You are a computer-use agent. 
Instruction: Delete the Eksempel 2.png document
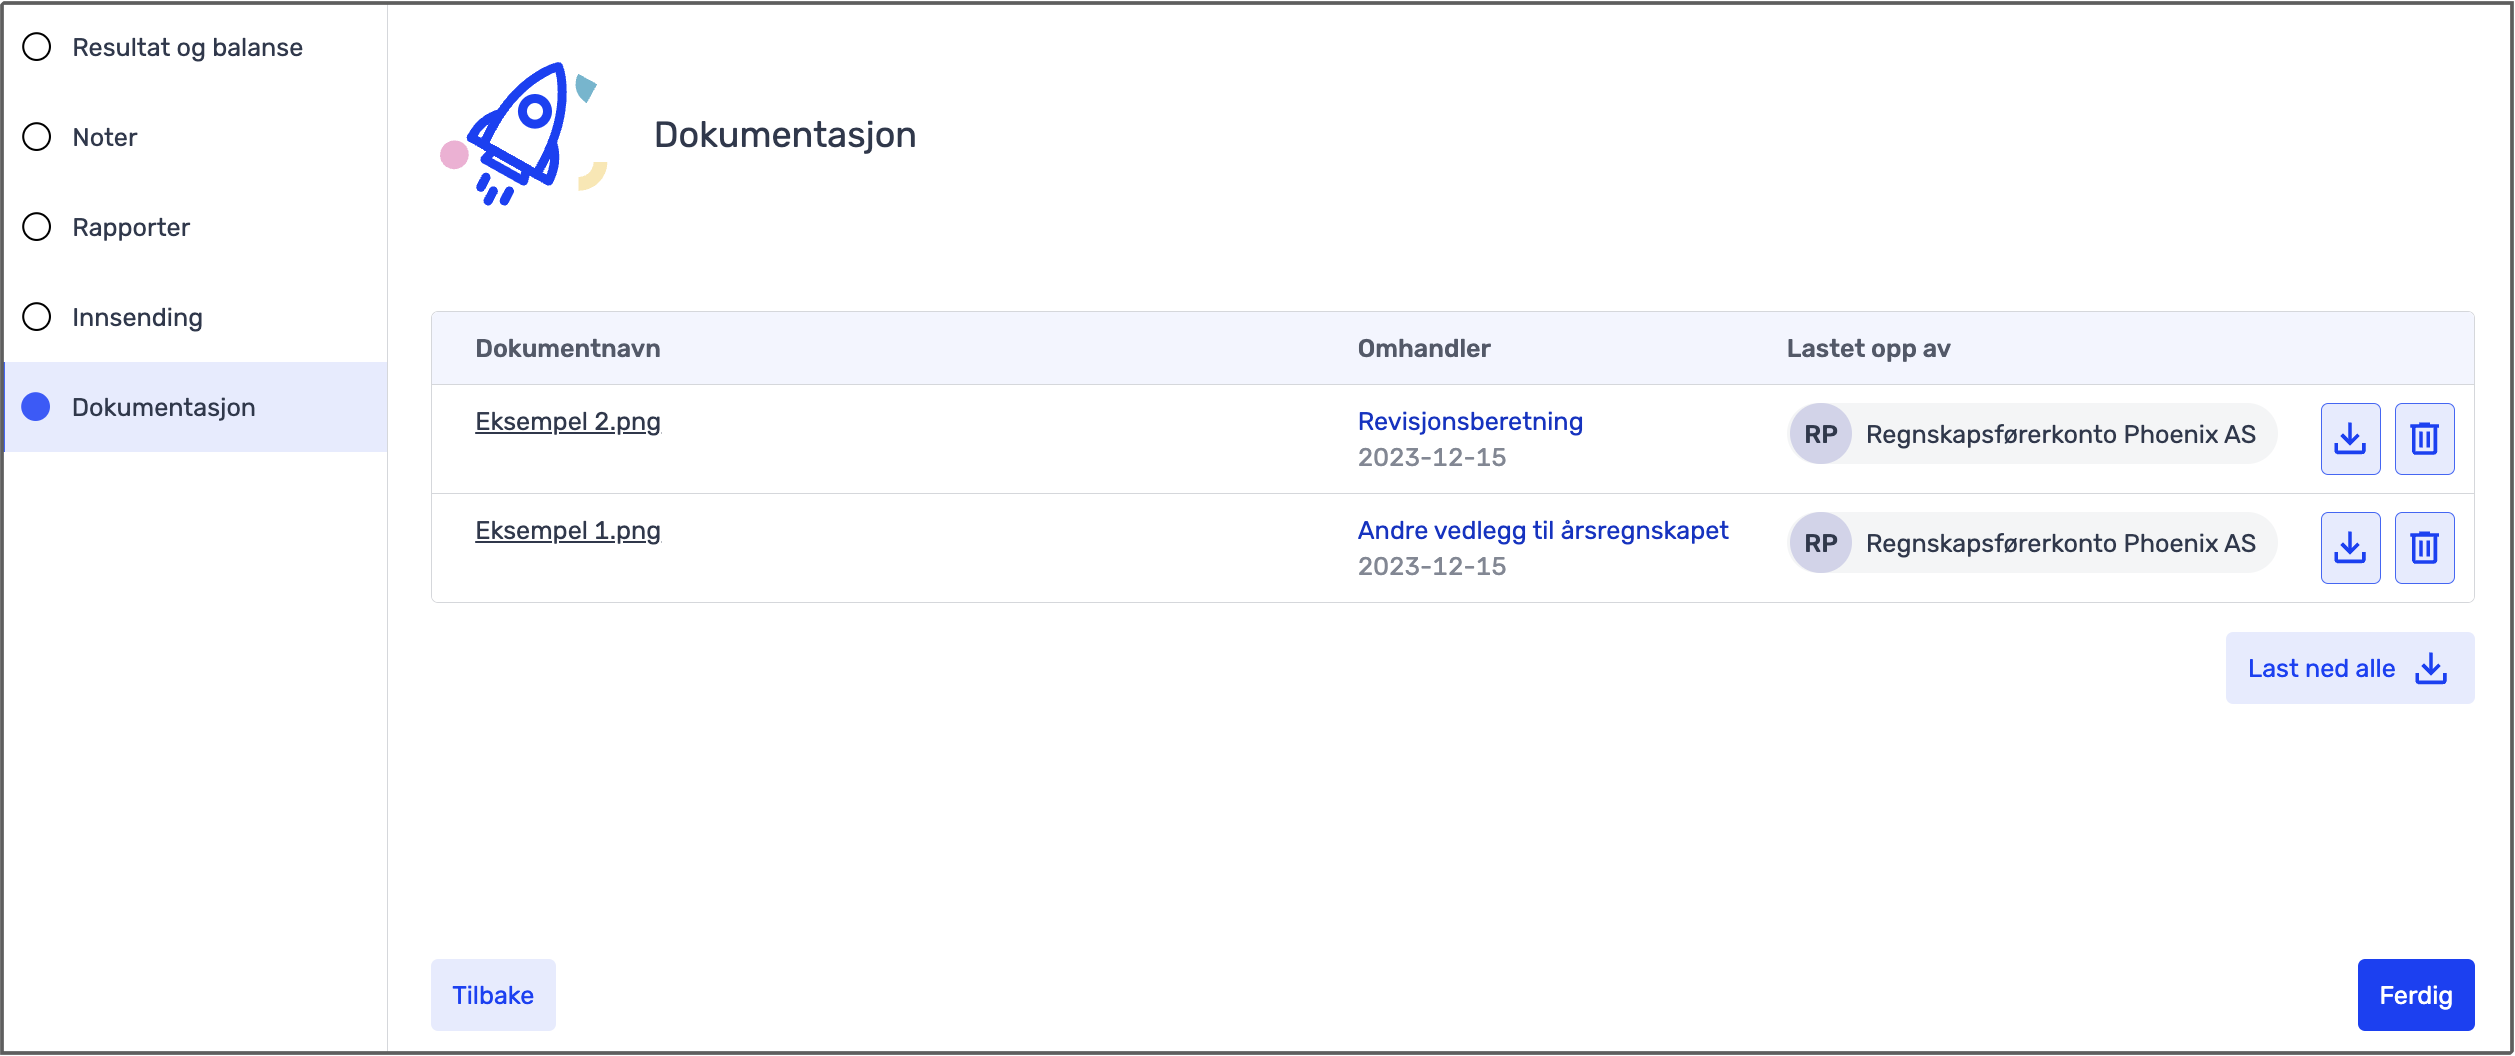click(2424, 439)
